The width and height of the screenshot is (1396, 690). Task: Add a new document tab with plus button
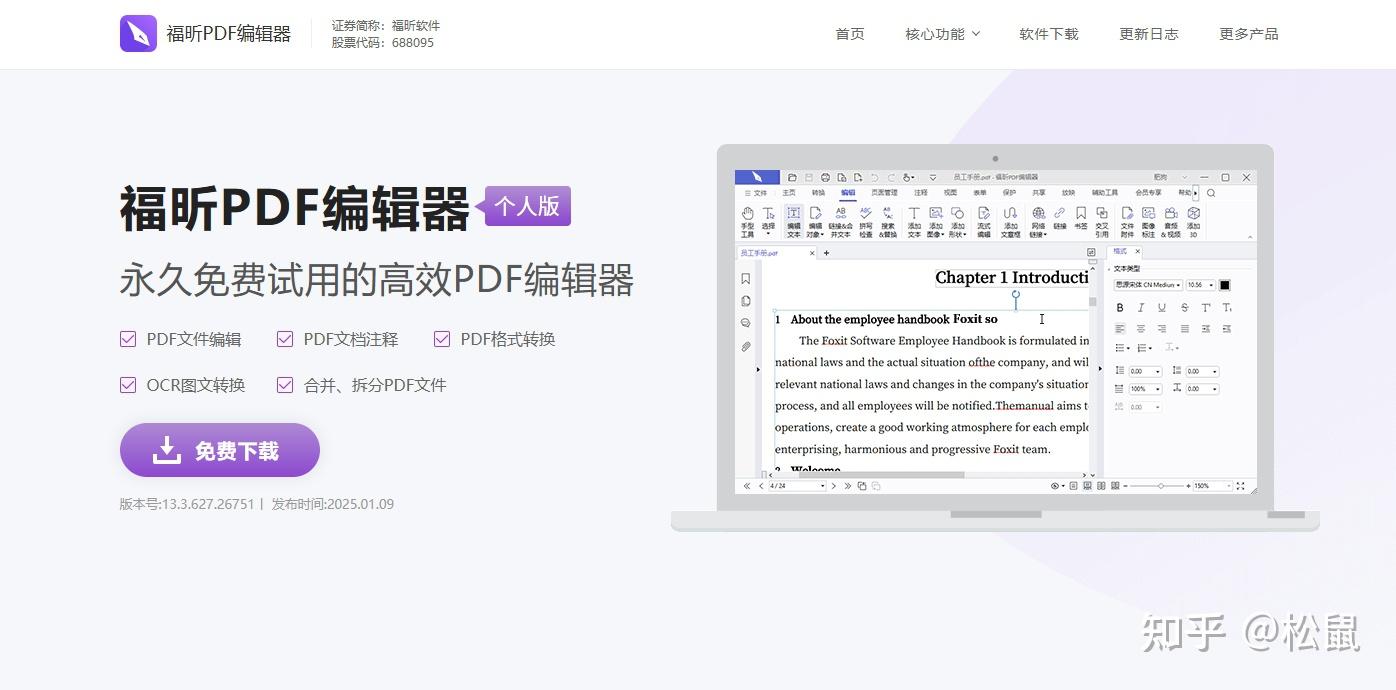[x=826, y=253]
